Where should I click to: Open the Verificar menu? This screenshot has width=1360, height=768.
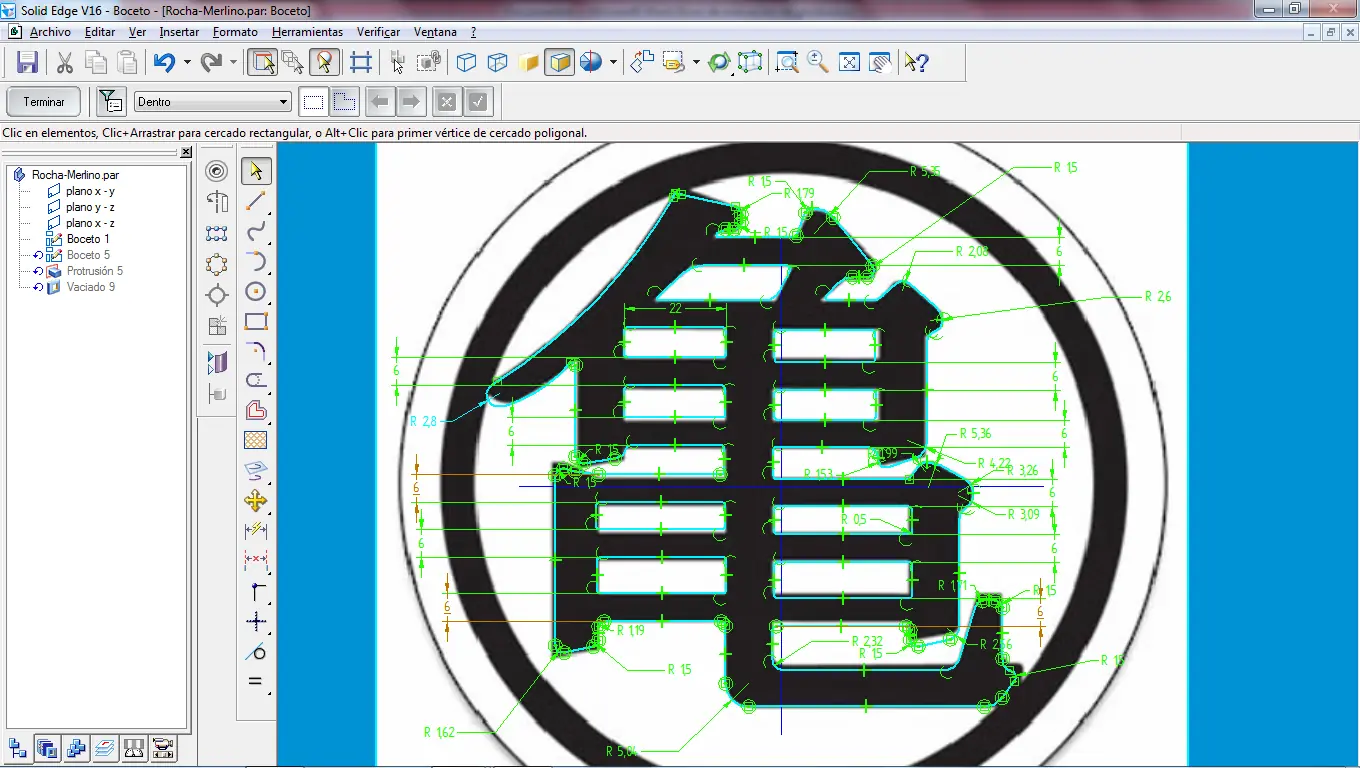378,31
